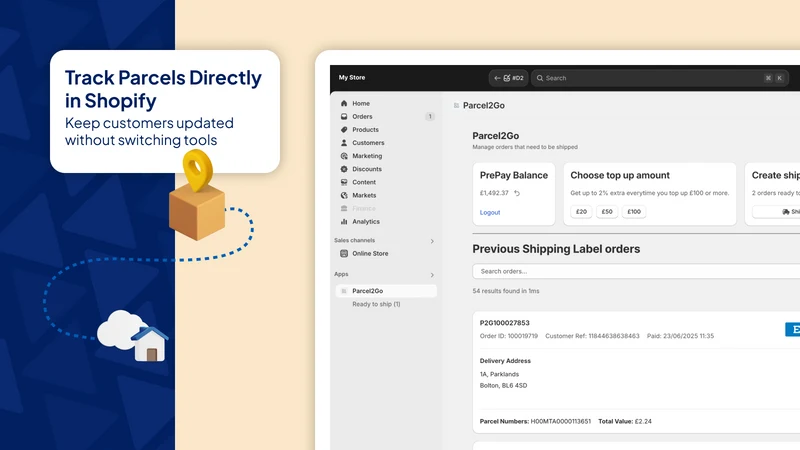Click Total Value: £2.24
This screenshot has width=800, height=450.
tap(624, 421)
